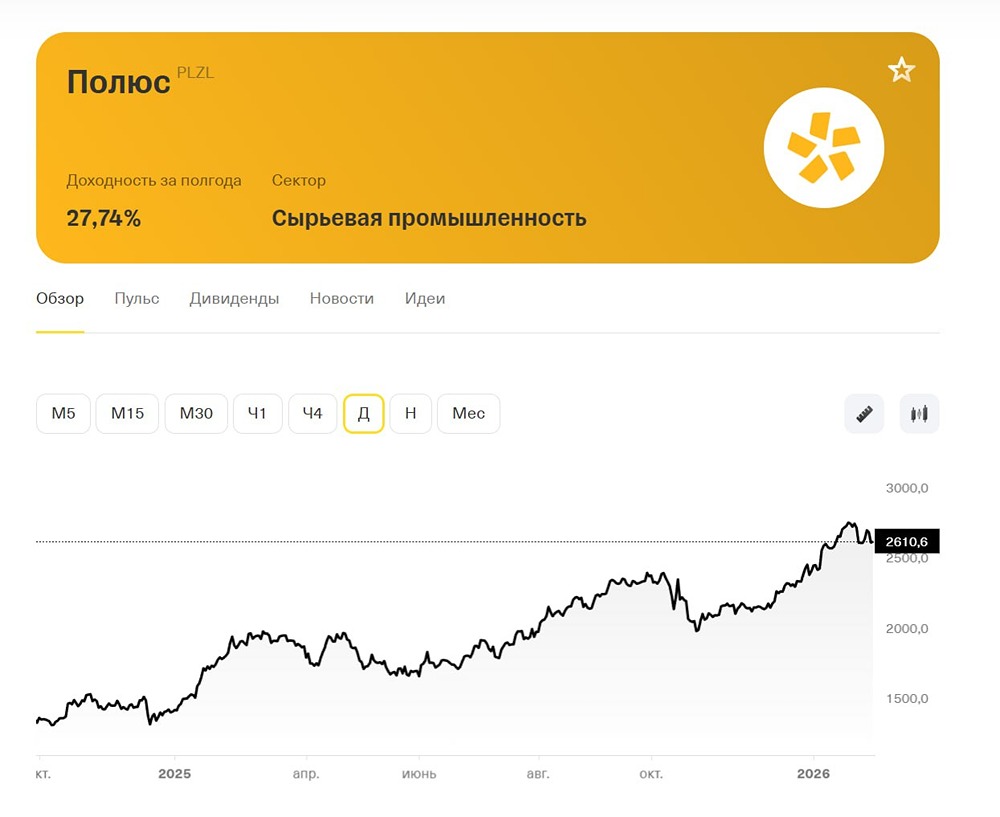Viewport: 1000px width, 817px height.
Task: Switch chart to candlestick view
Action: [x=919, y=413]
